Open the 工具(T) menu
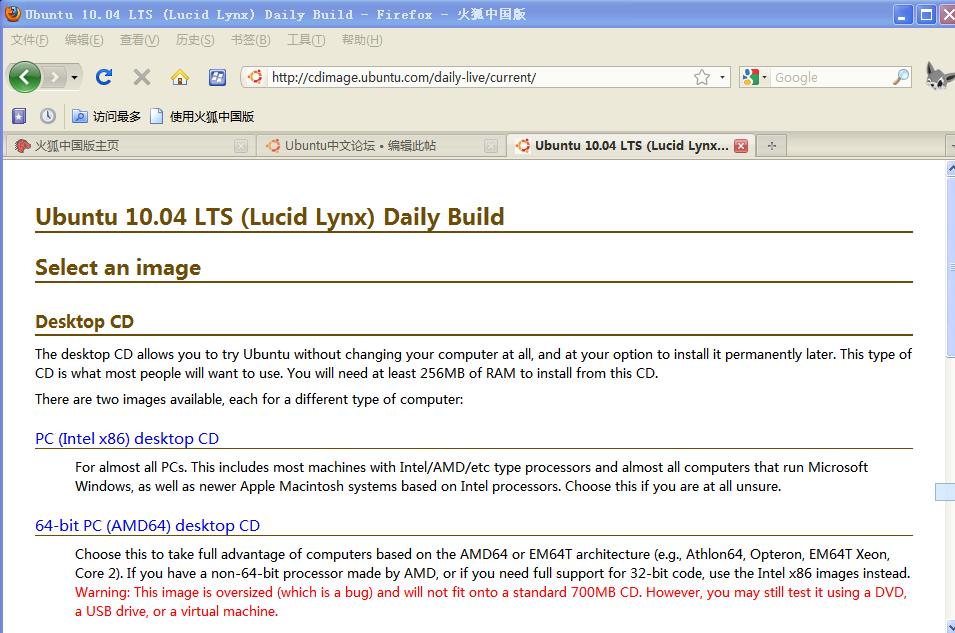 tap(306, 40)
